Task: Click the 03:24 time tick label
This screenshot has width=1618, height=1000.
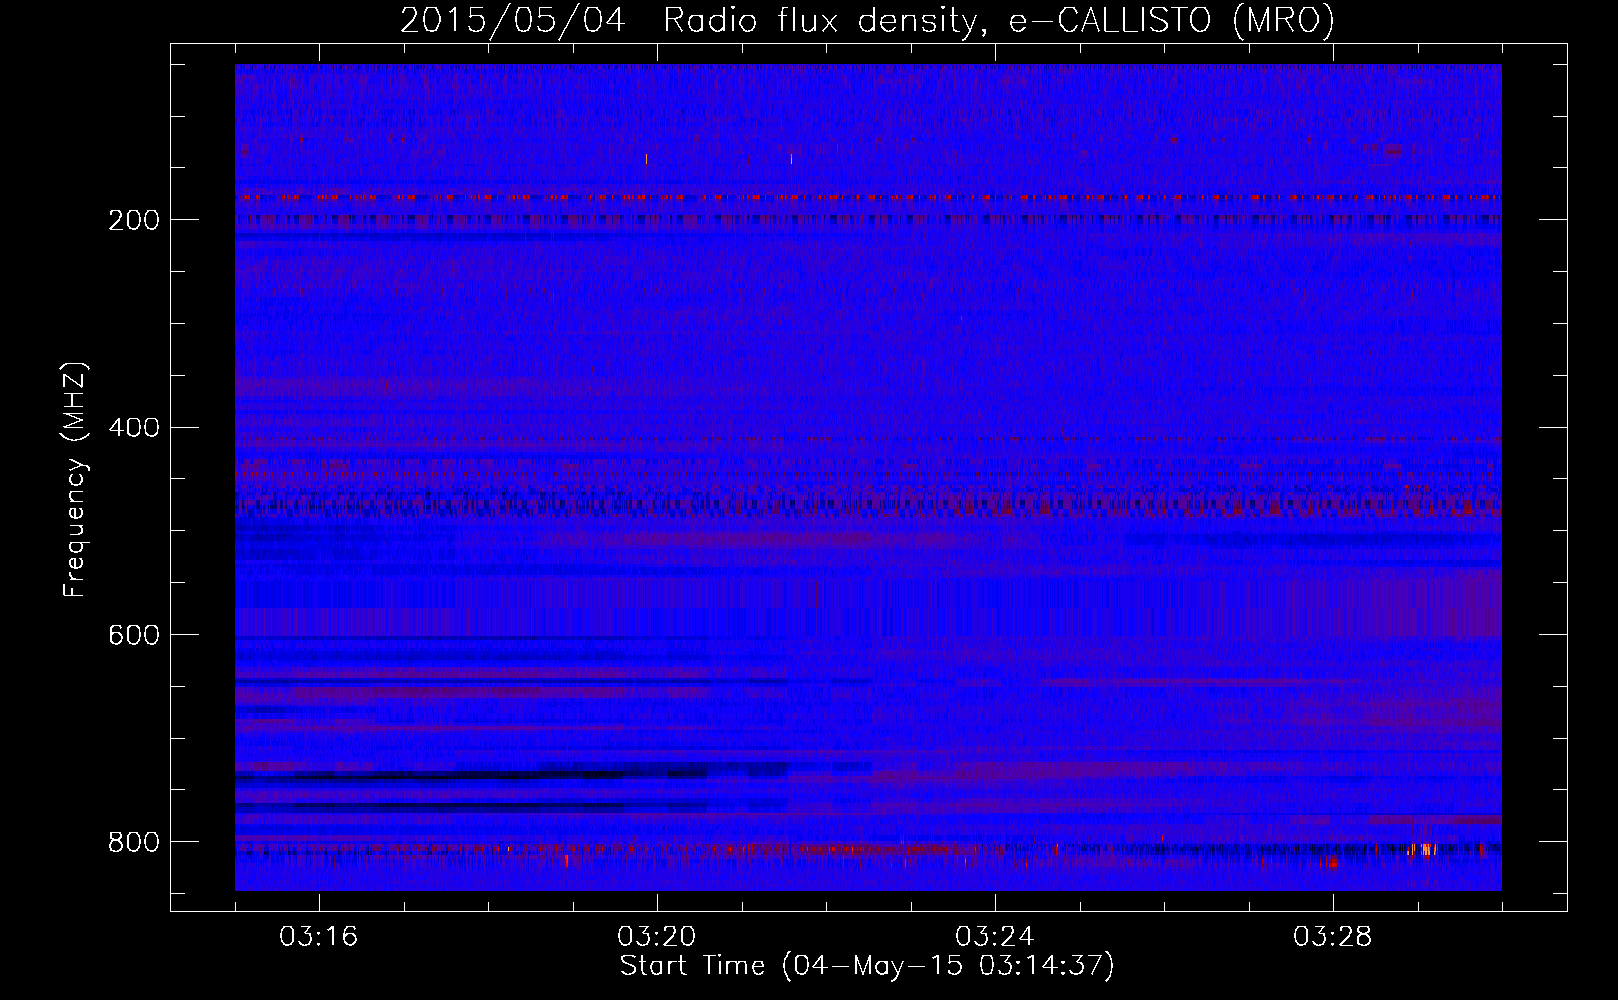Action: [x=995, y=937]
